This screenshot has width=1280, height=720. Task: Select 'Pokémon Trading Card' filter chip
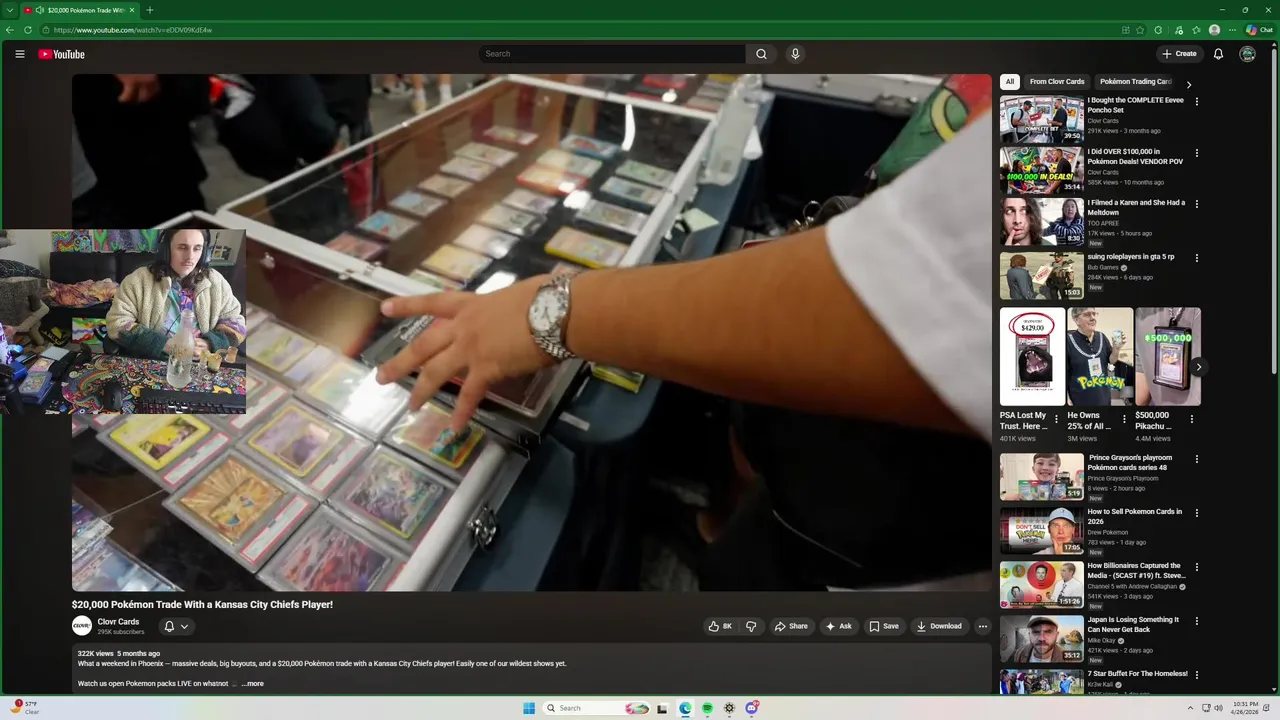pyautogui.click(x=1135, y=82)
